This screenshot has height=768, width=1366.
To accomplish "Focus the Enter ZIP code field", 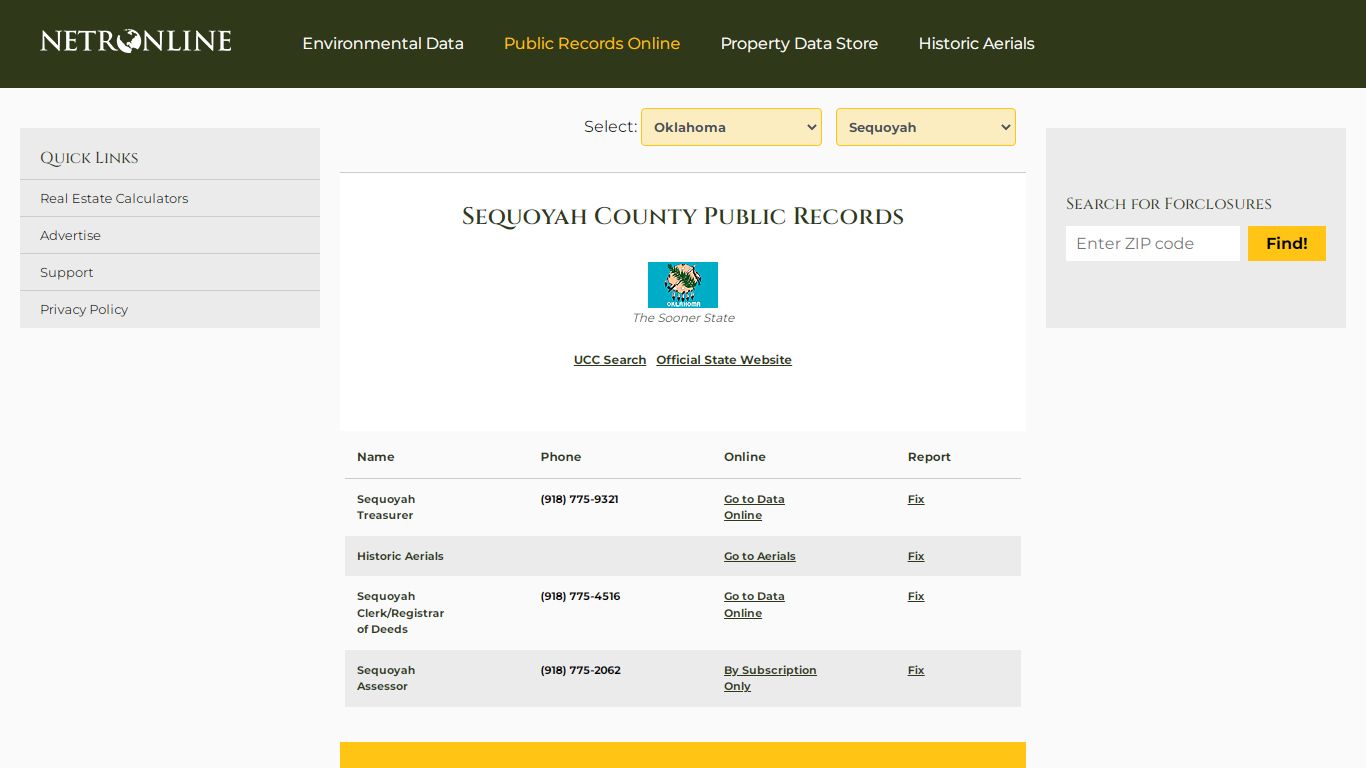I will (x=1153, y=243).
